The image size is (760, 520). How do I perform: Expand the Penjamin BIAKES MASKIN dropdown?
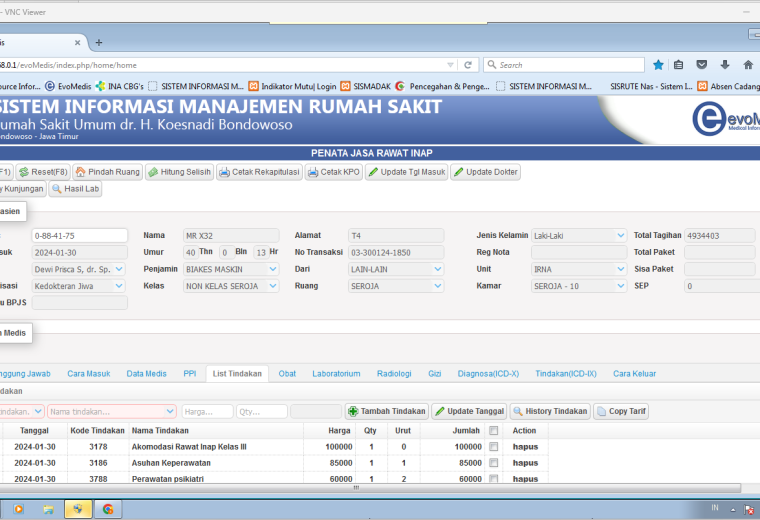tap(273, 269)
